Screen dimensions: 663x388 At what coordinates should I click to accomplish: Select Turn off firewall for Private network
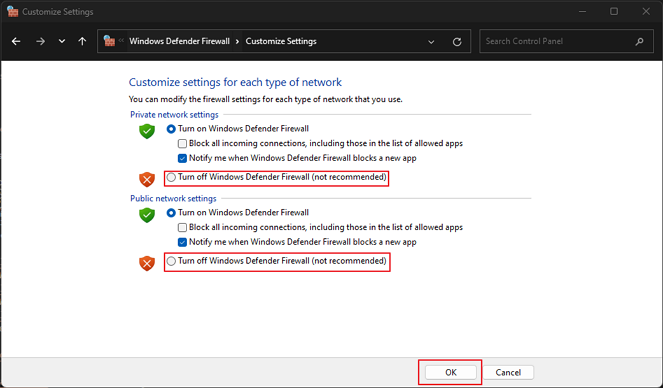pos(171,177)
